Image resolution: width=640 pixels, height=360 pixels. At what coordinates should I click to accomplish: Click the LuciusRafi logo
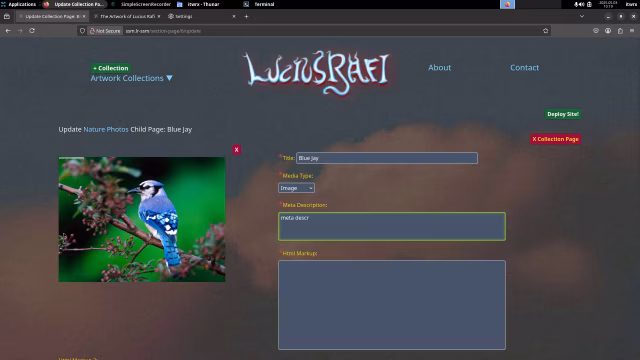(317, 72)
